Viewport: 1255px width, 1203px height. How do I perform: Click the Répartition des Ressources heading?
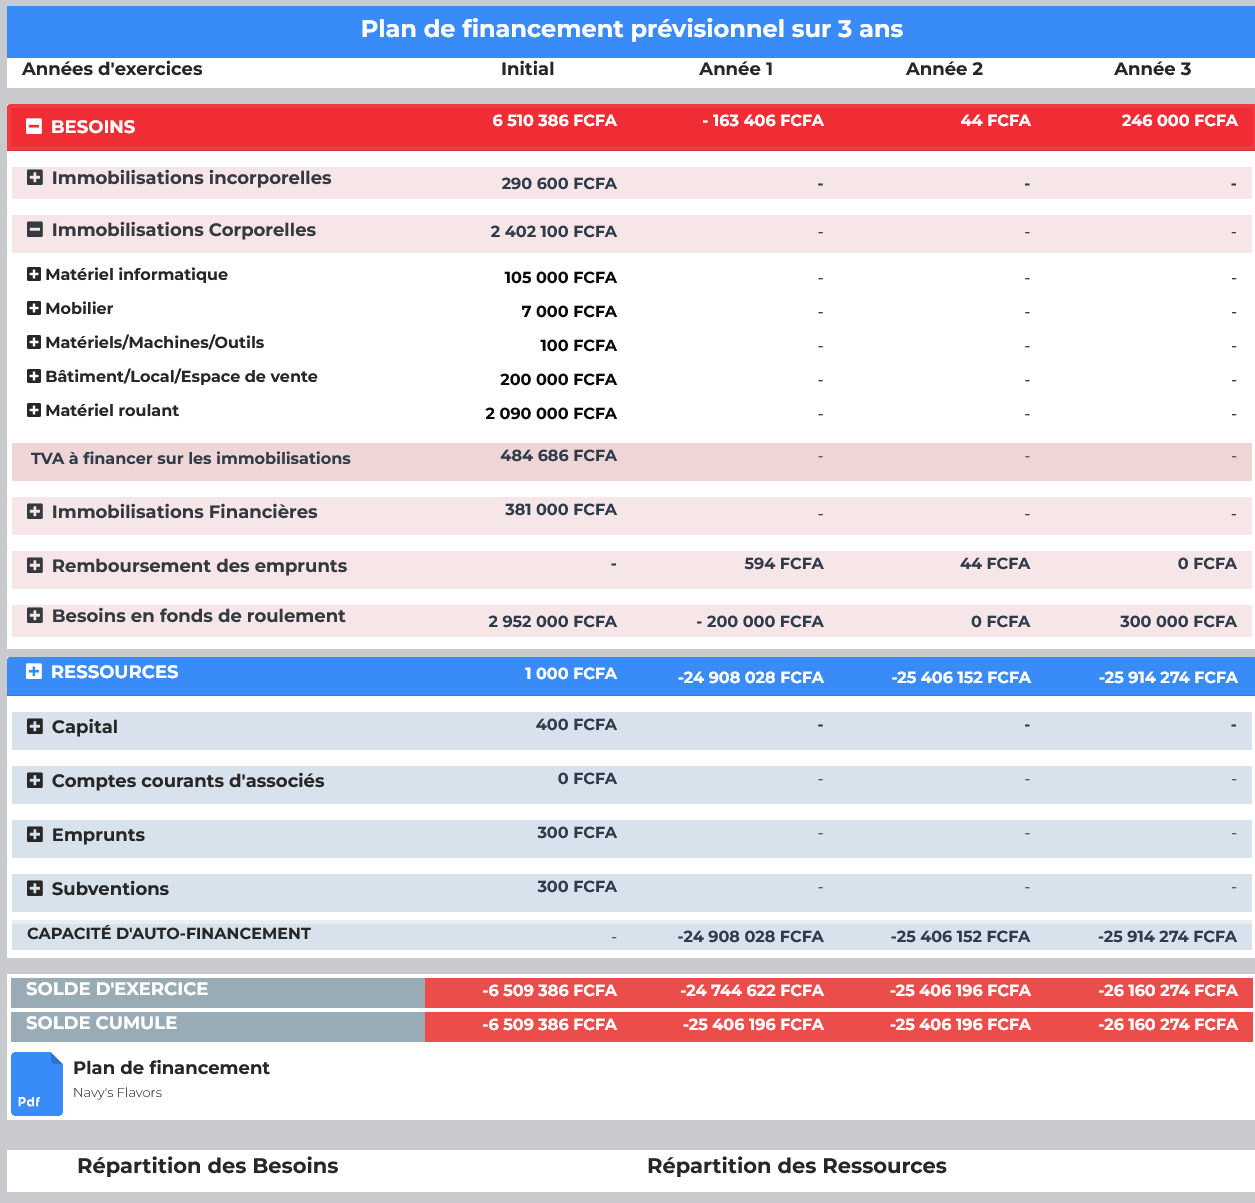[x=796, y=1166]
